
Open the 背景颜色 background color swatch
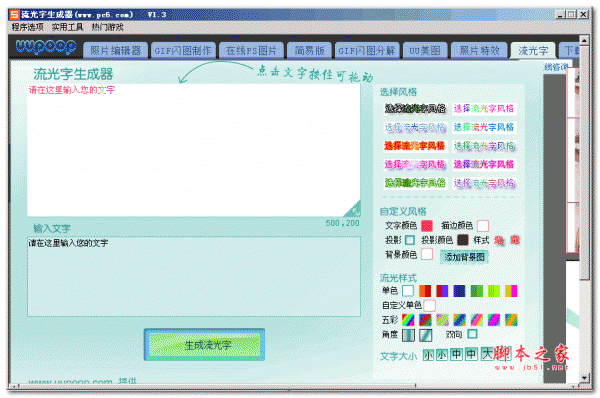427,254
